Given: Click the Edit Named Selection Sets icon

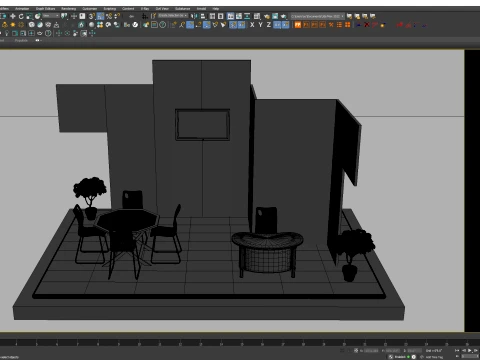Looking at the screenshot, I should point(154,16).
